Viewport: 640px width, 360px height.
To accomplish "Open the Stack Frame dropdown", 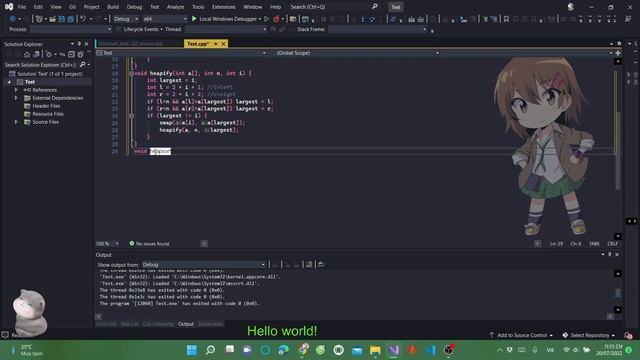I will 377,29.
